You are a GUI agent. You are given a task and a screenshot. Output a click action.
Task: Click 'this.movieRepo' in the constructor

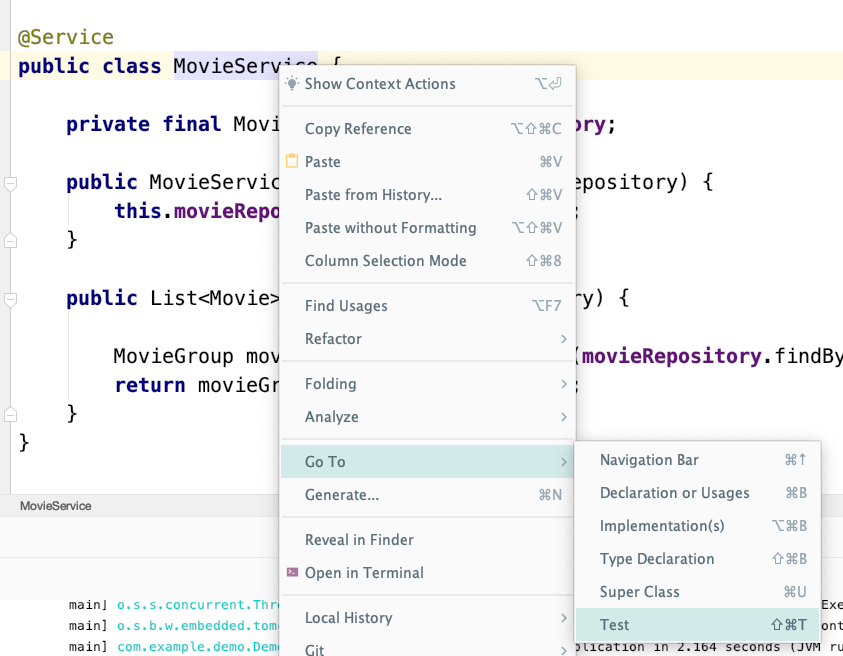[x=196, y=211]
